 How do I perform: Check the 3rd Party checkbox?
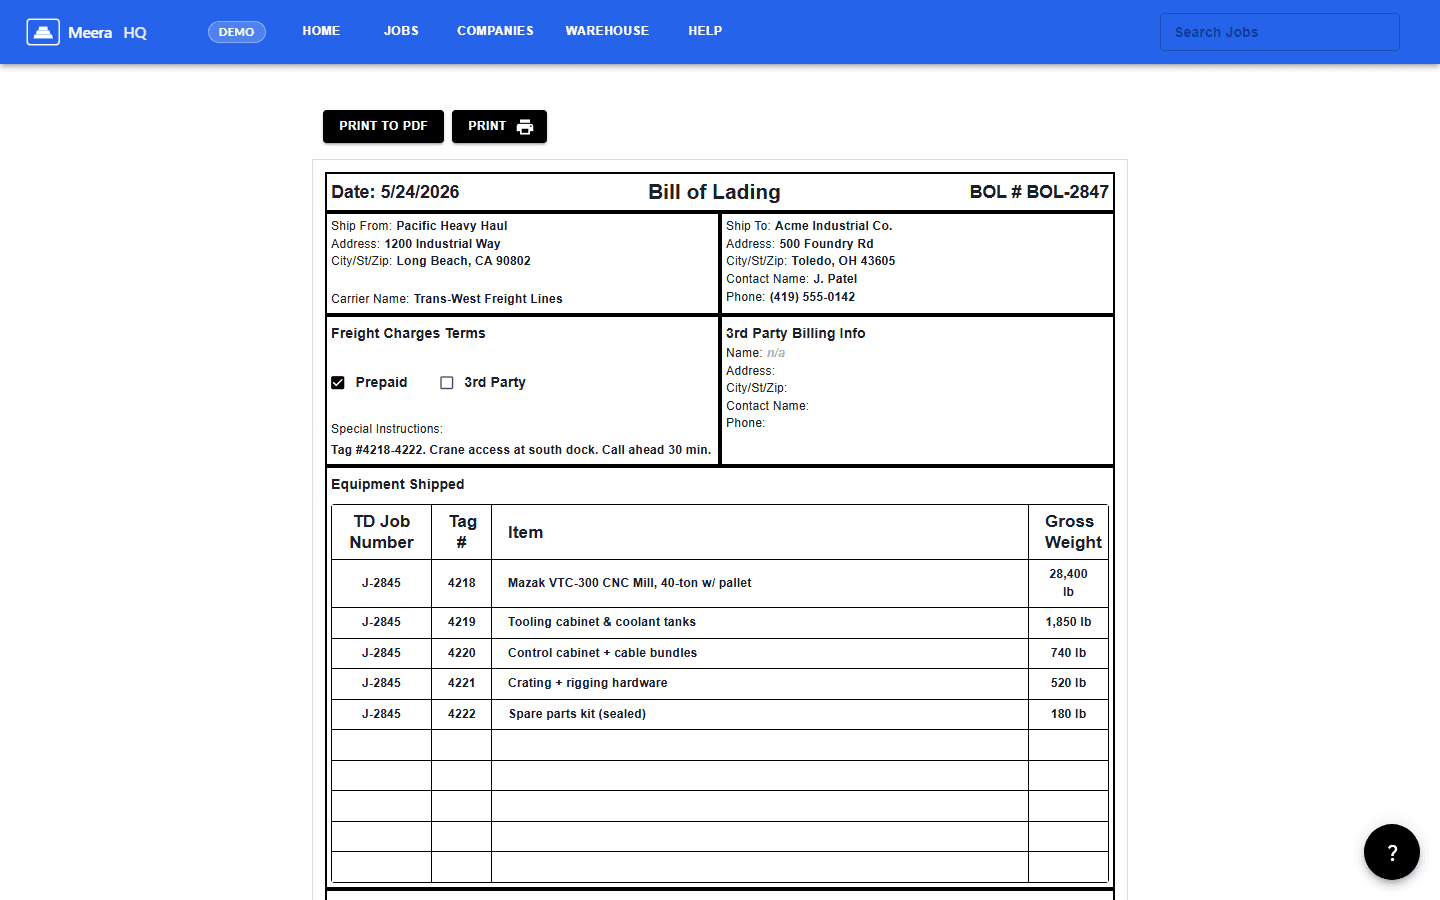click(447, 383)
